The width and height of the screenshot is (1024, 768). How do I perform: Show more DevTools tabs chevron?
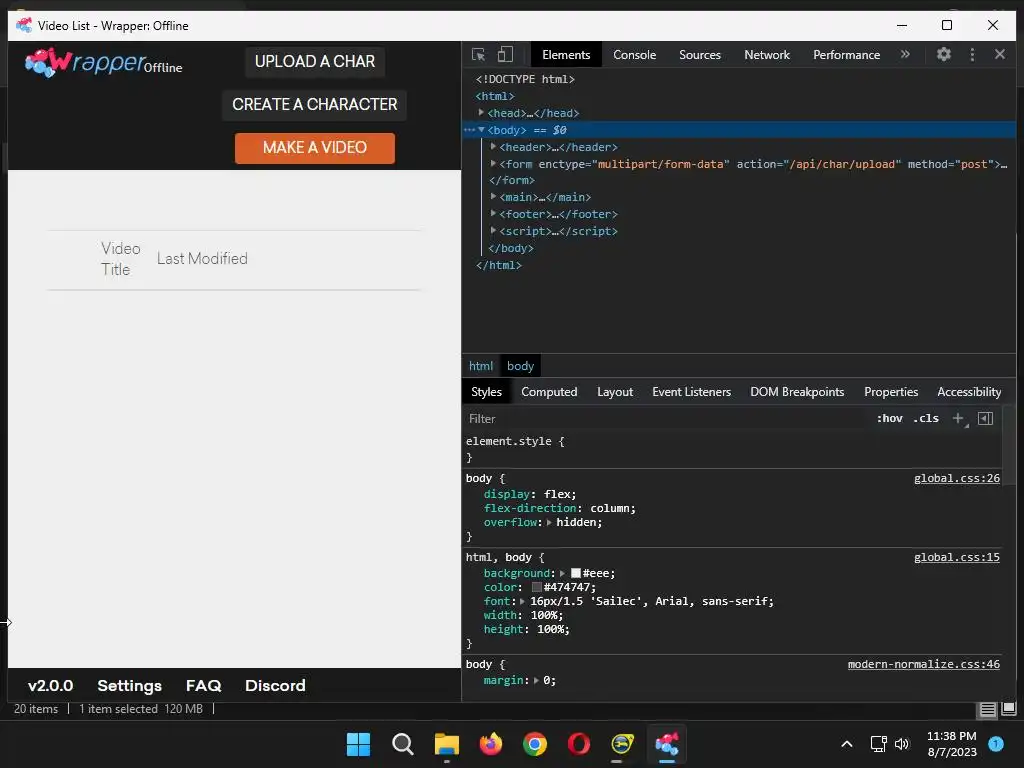point(905,54)
